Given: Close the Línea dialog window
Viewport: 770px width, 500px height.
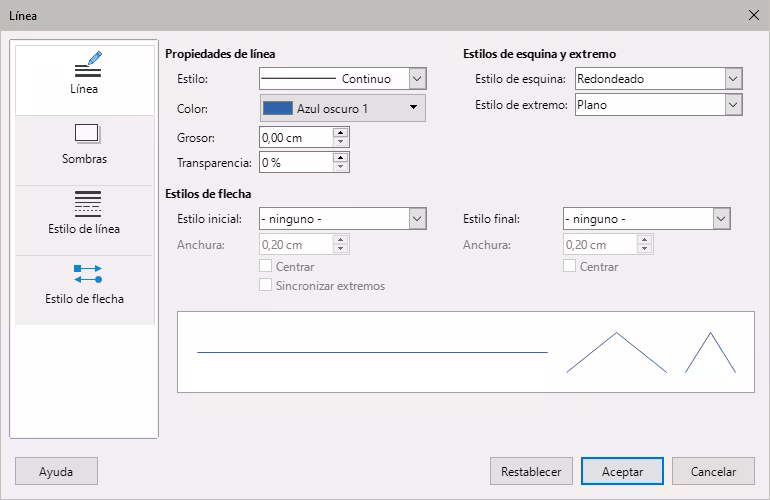Looking at the screenshot, I should (754, 15).
